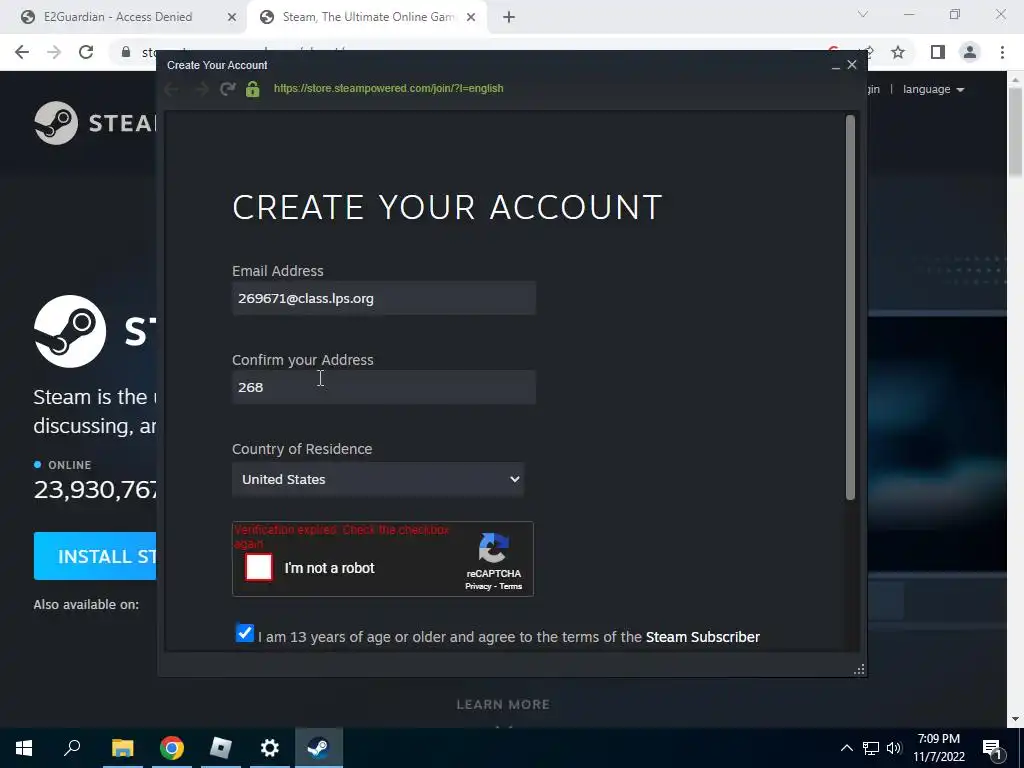Open Chrome side panel icon

click(x=938, y=52)
